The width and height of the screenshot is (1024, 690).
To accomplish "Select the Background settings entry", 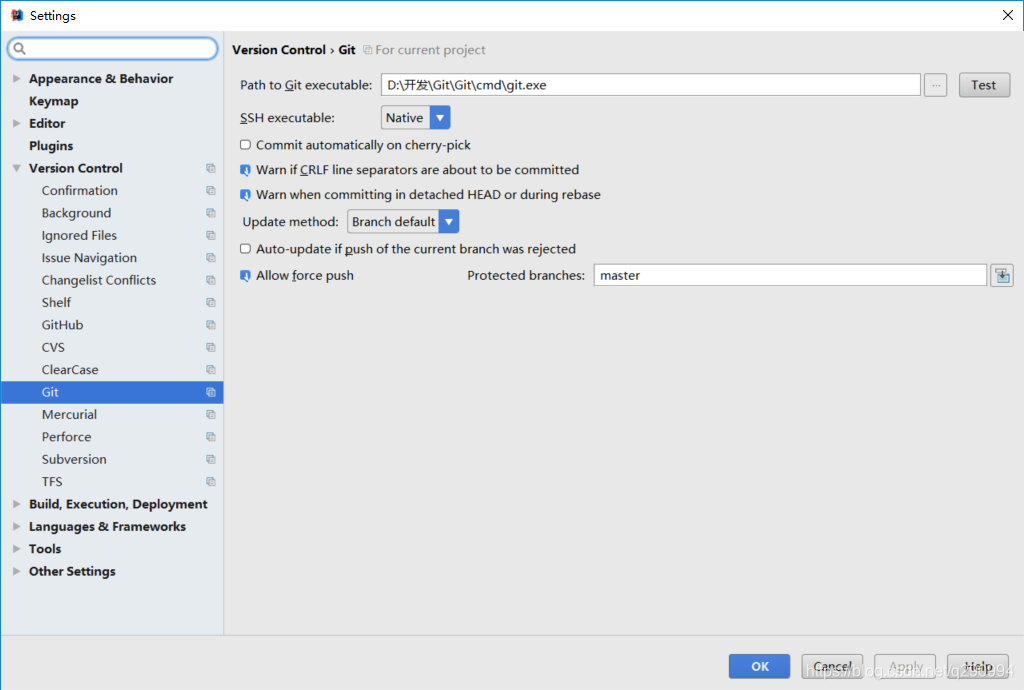I will 76,213.
